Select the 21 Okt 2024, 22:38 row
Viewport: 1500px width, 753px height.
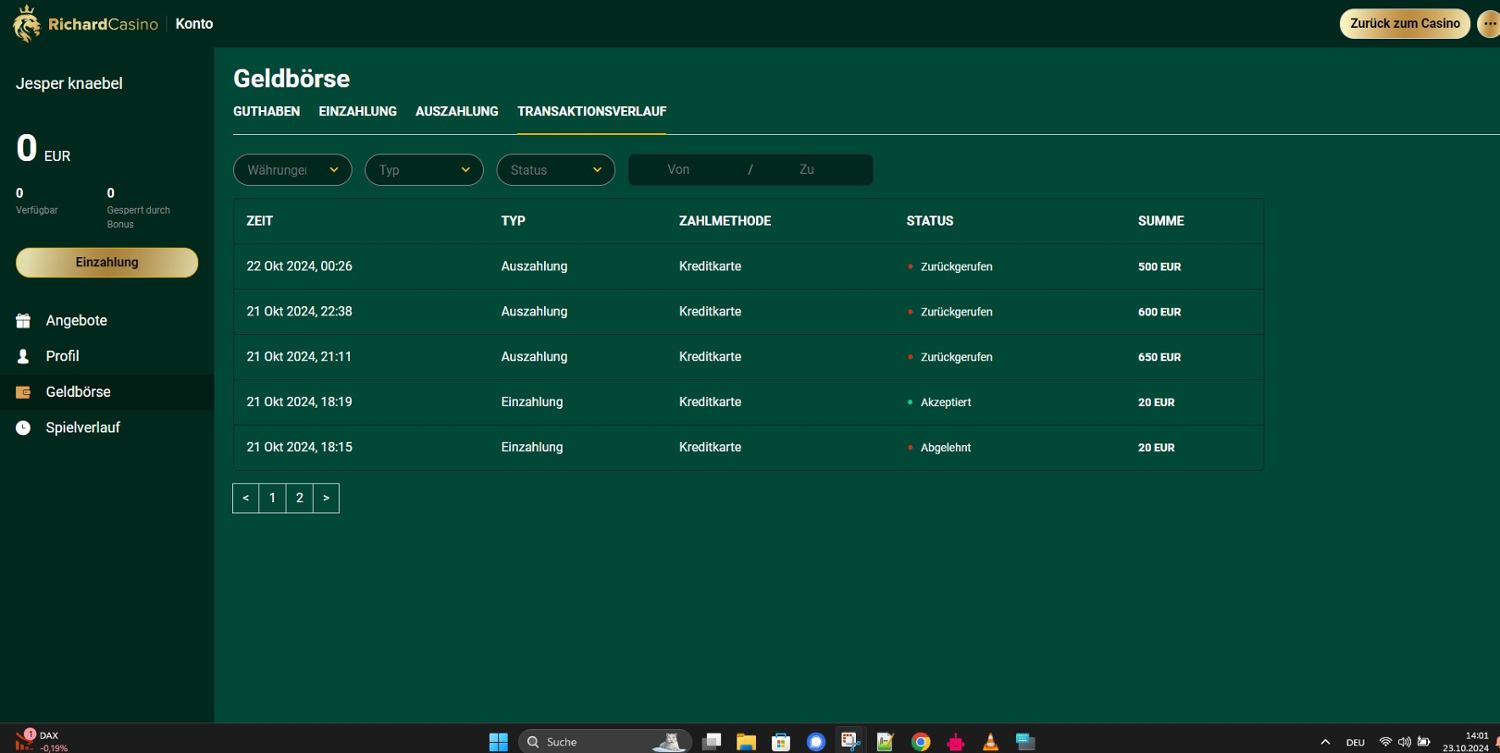pos(748,312)
